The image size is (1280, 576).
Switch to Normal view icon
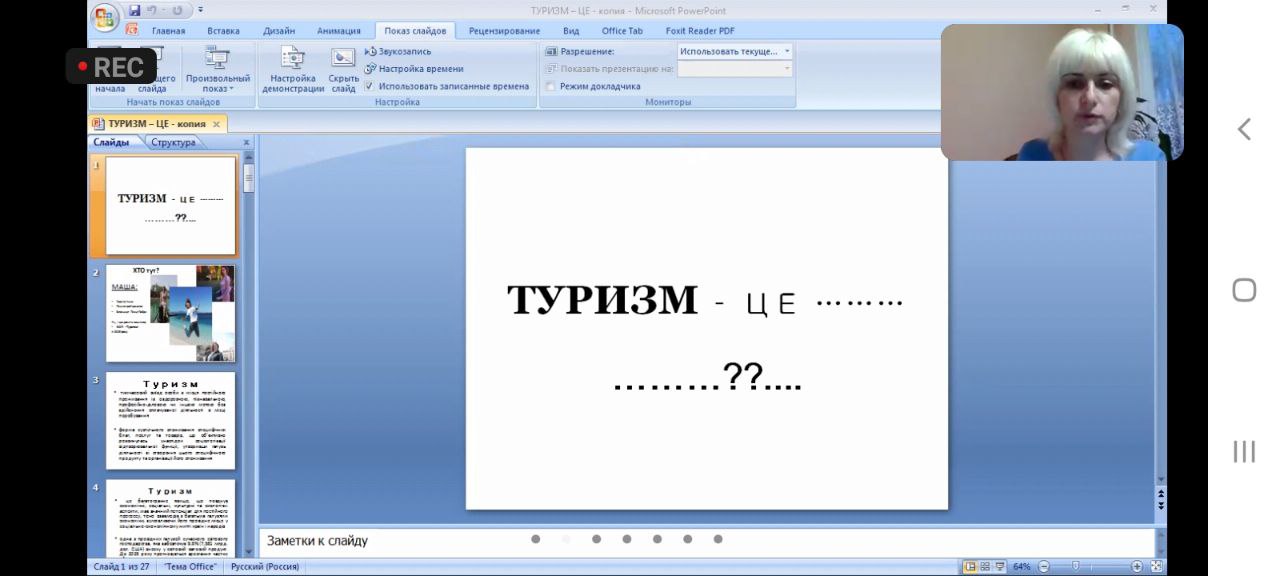tap(970, 566)
